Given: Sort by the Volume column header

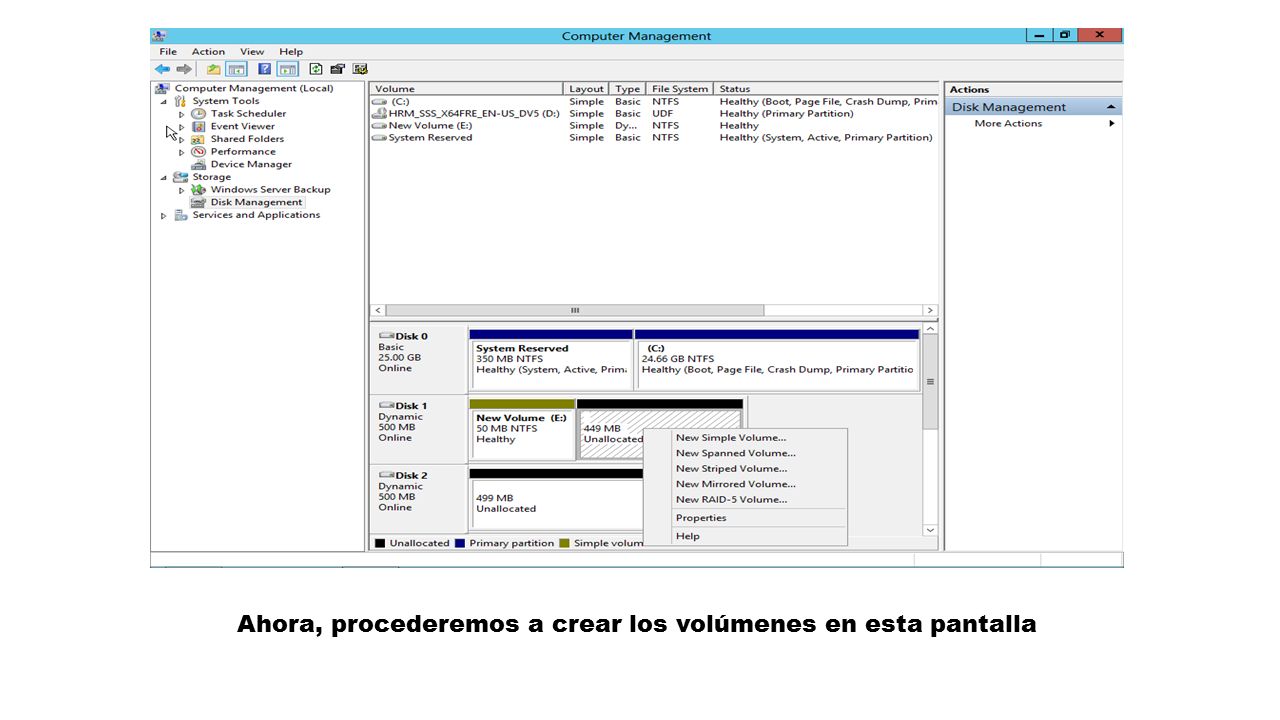Looking at the screenshot, I should [x=467, y=89].
